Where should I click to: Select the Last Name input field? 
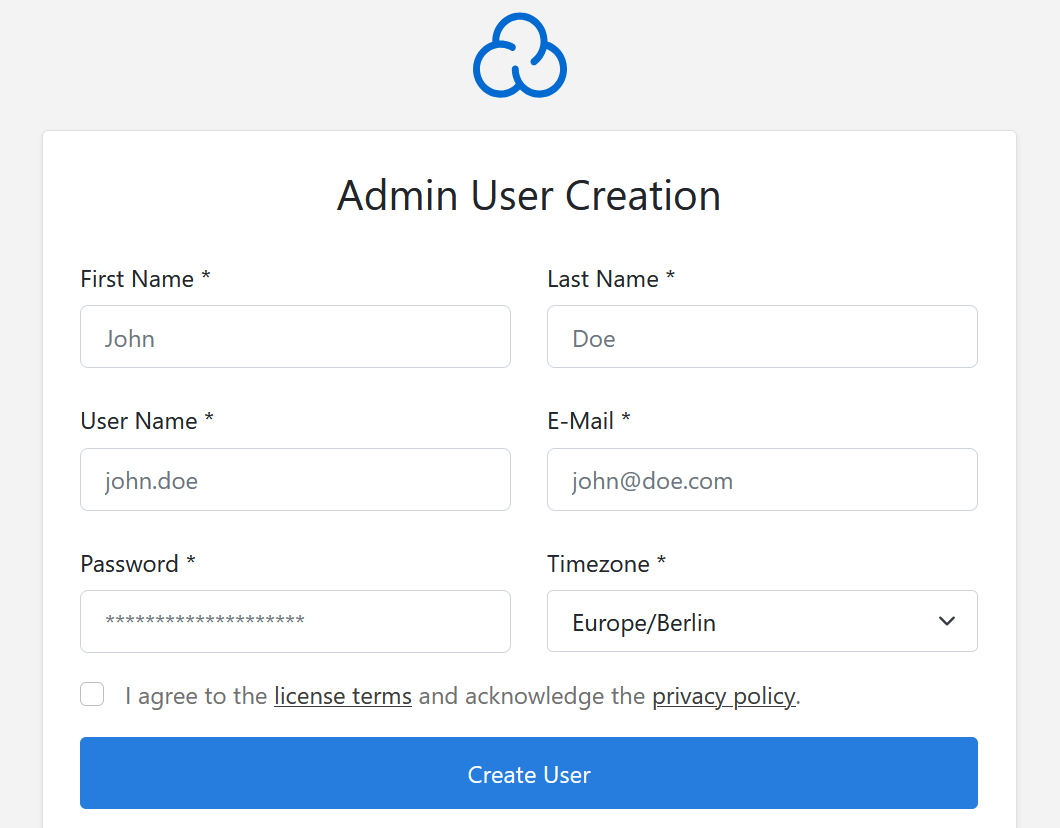pyautogui.click(x=762, y=337)
